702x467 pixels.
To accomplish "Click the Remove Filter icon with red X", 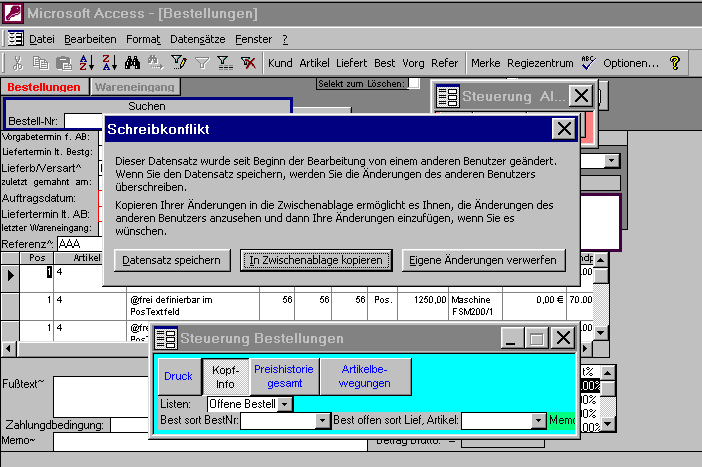I will (249, 63).
